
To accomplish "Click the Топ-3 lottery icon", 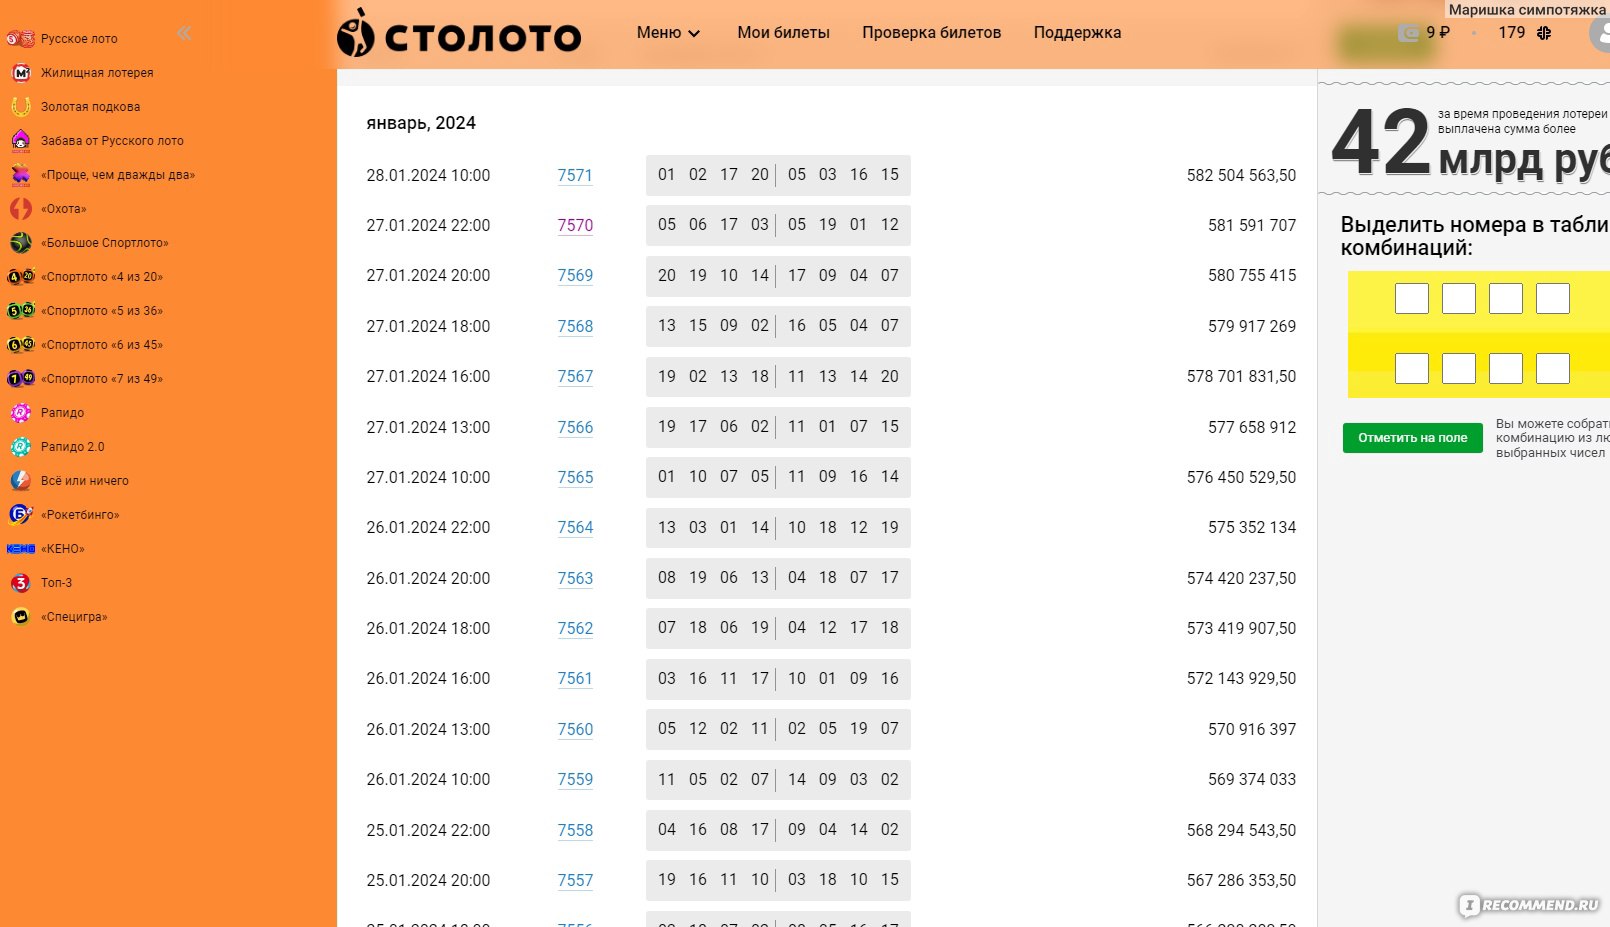I will (21, 583).
